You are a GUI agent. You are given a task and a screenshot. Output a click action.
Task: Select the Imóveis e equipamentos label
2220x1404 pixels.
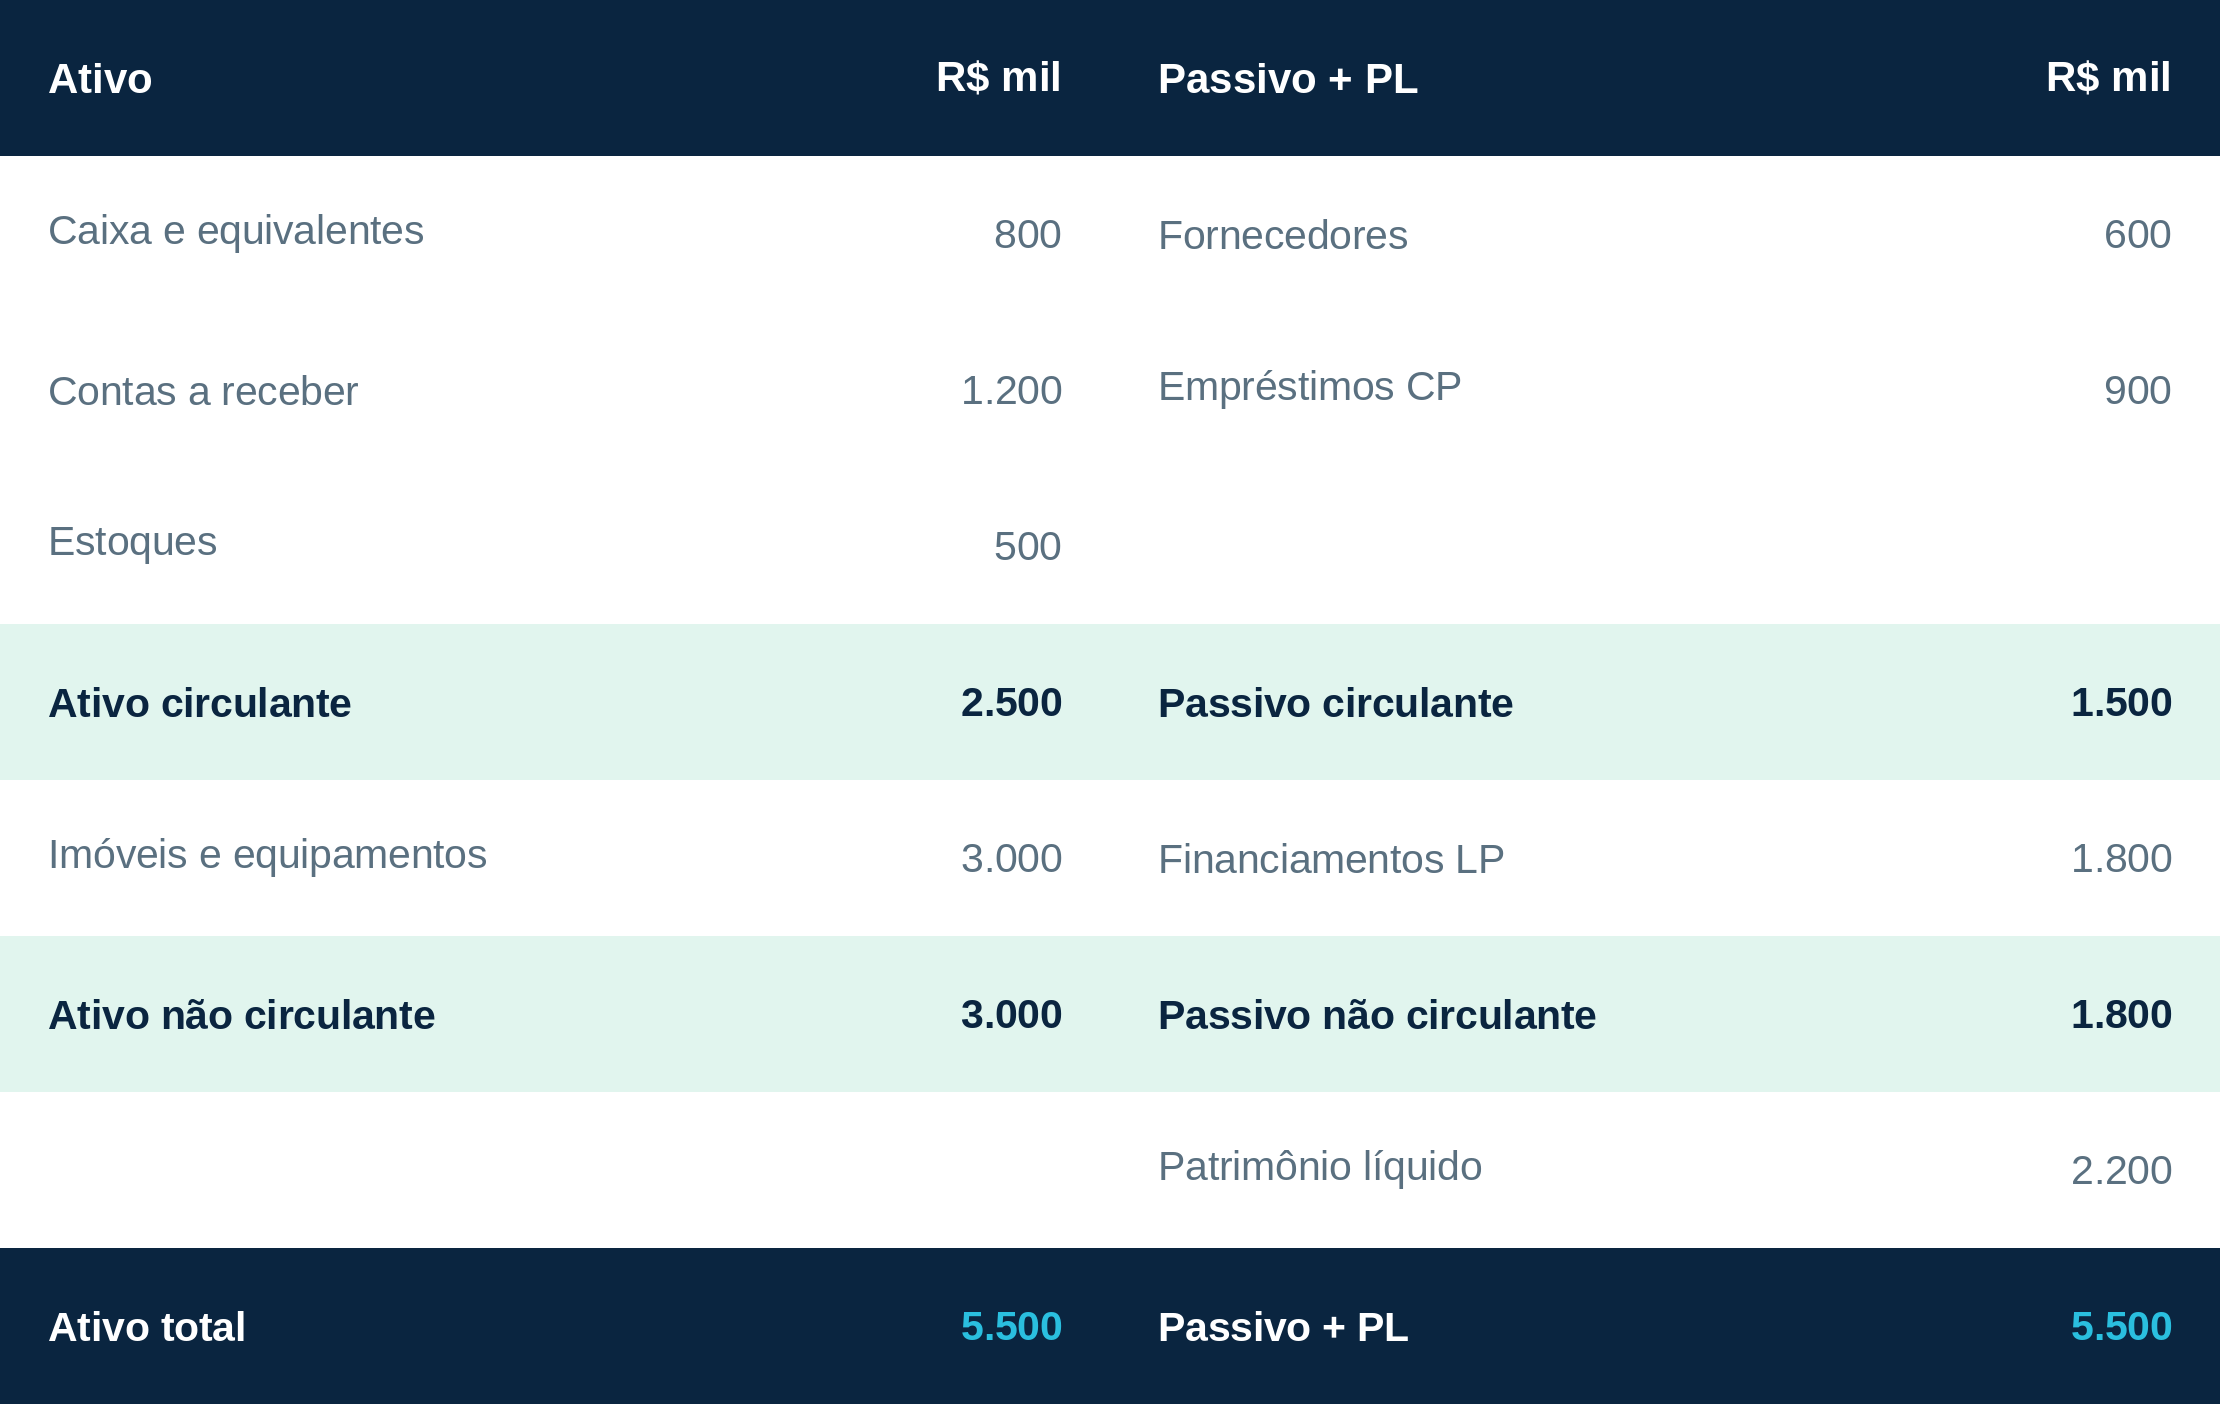268,856
